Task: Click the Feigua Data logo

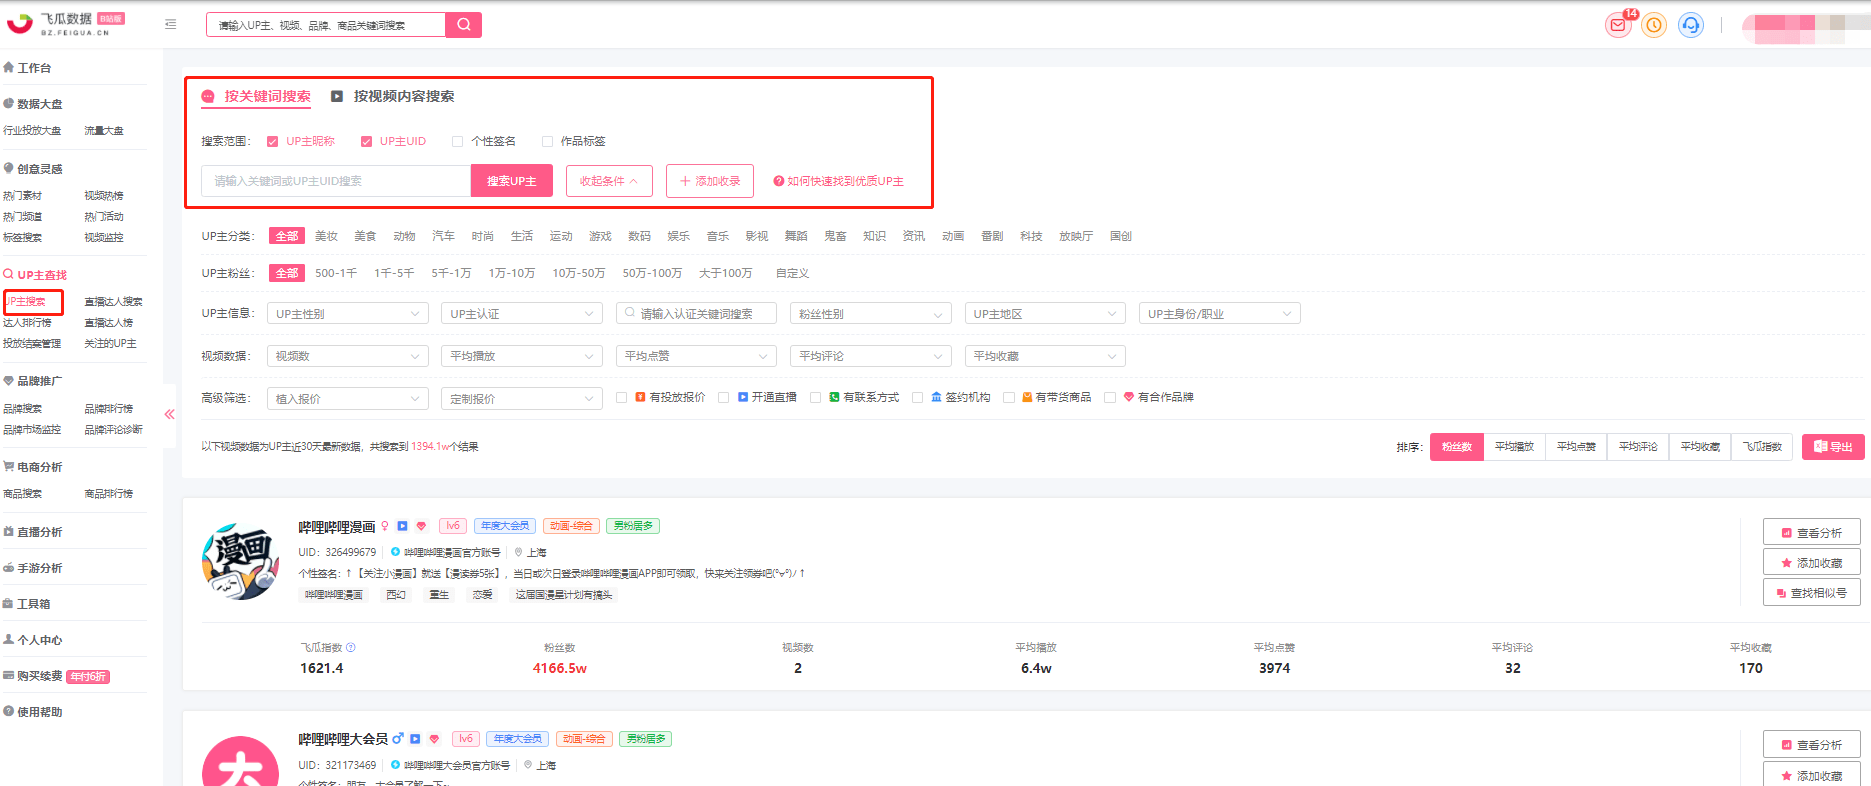Action: coord(65,24)
